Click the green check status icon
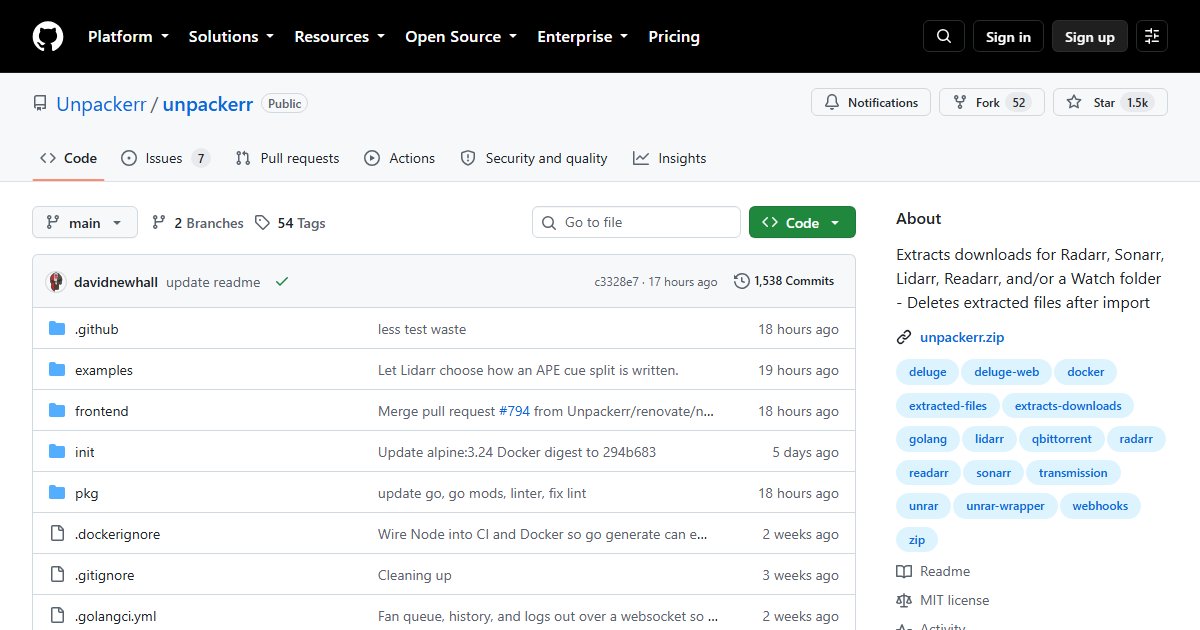Image resolution: width=1200 pixels, height=630 pixels. pos(282,282)
